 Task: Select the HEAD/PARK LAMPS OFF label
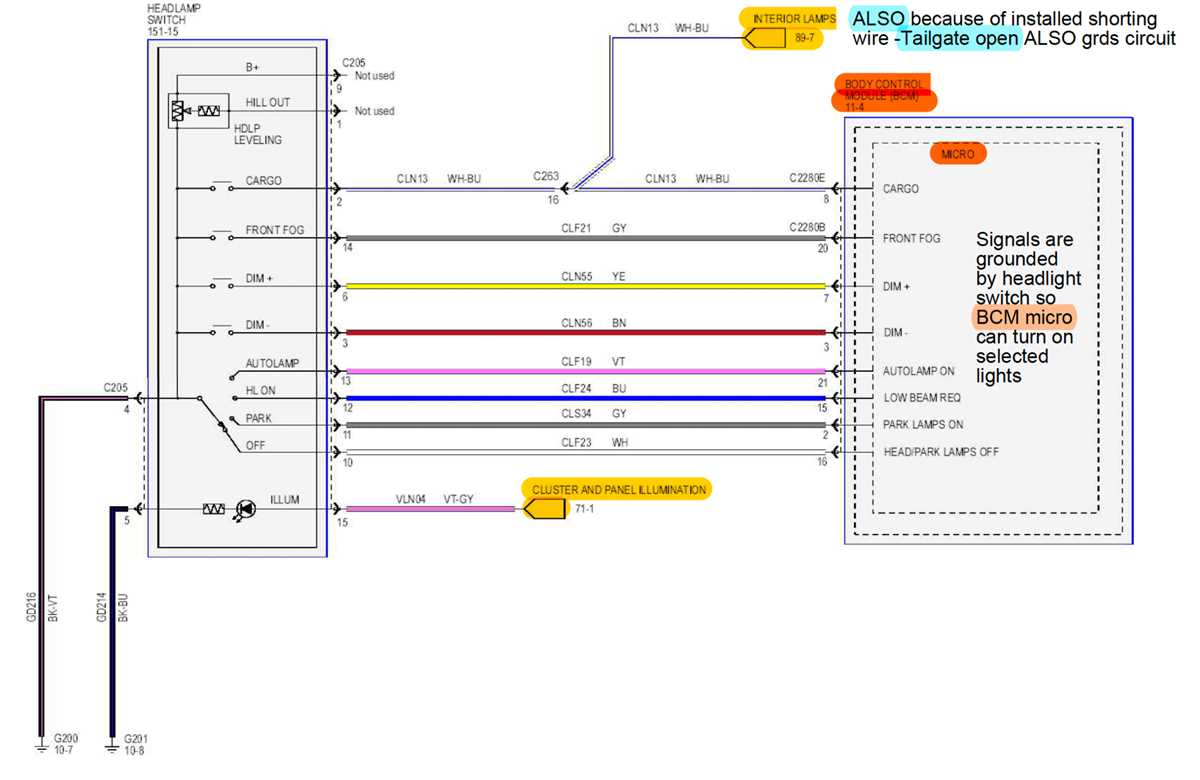[x=941, y=451]
